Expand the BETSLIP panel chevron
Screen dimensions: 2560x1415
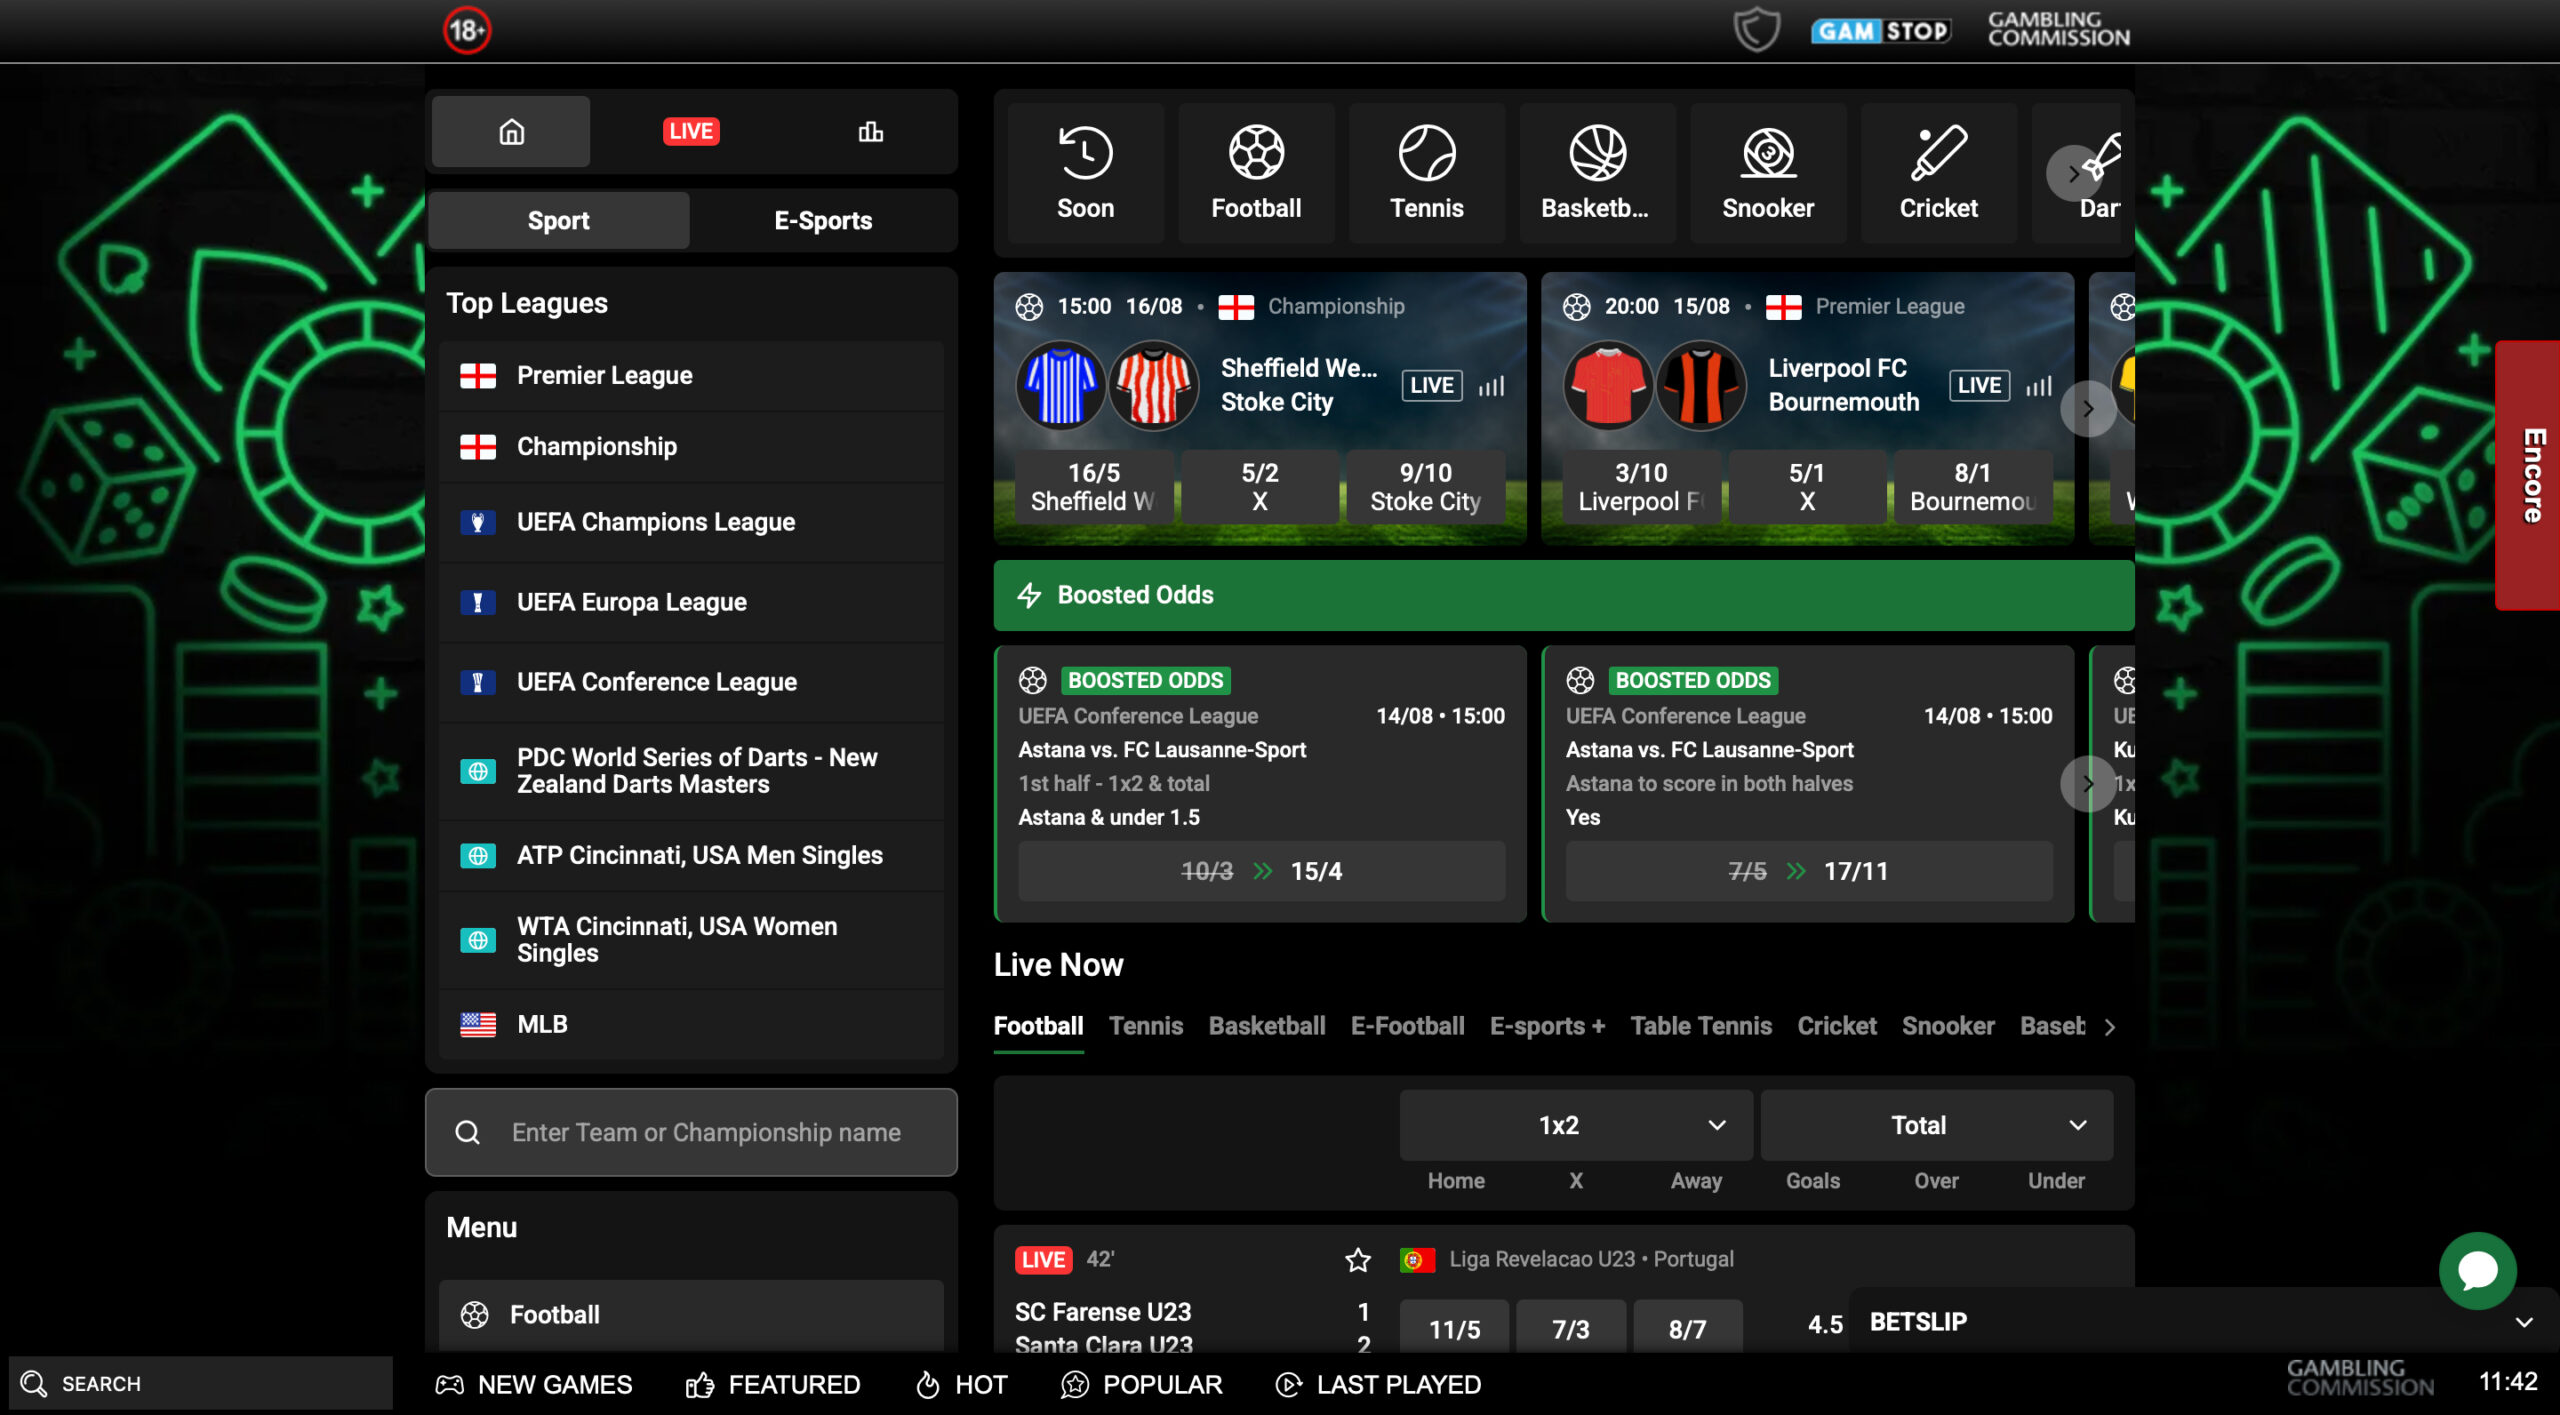tap(2524, 1322)
